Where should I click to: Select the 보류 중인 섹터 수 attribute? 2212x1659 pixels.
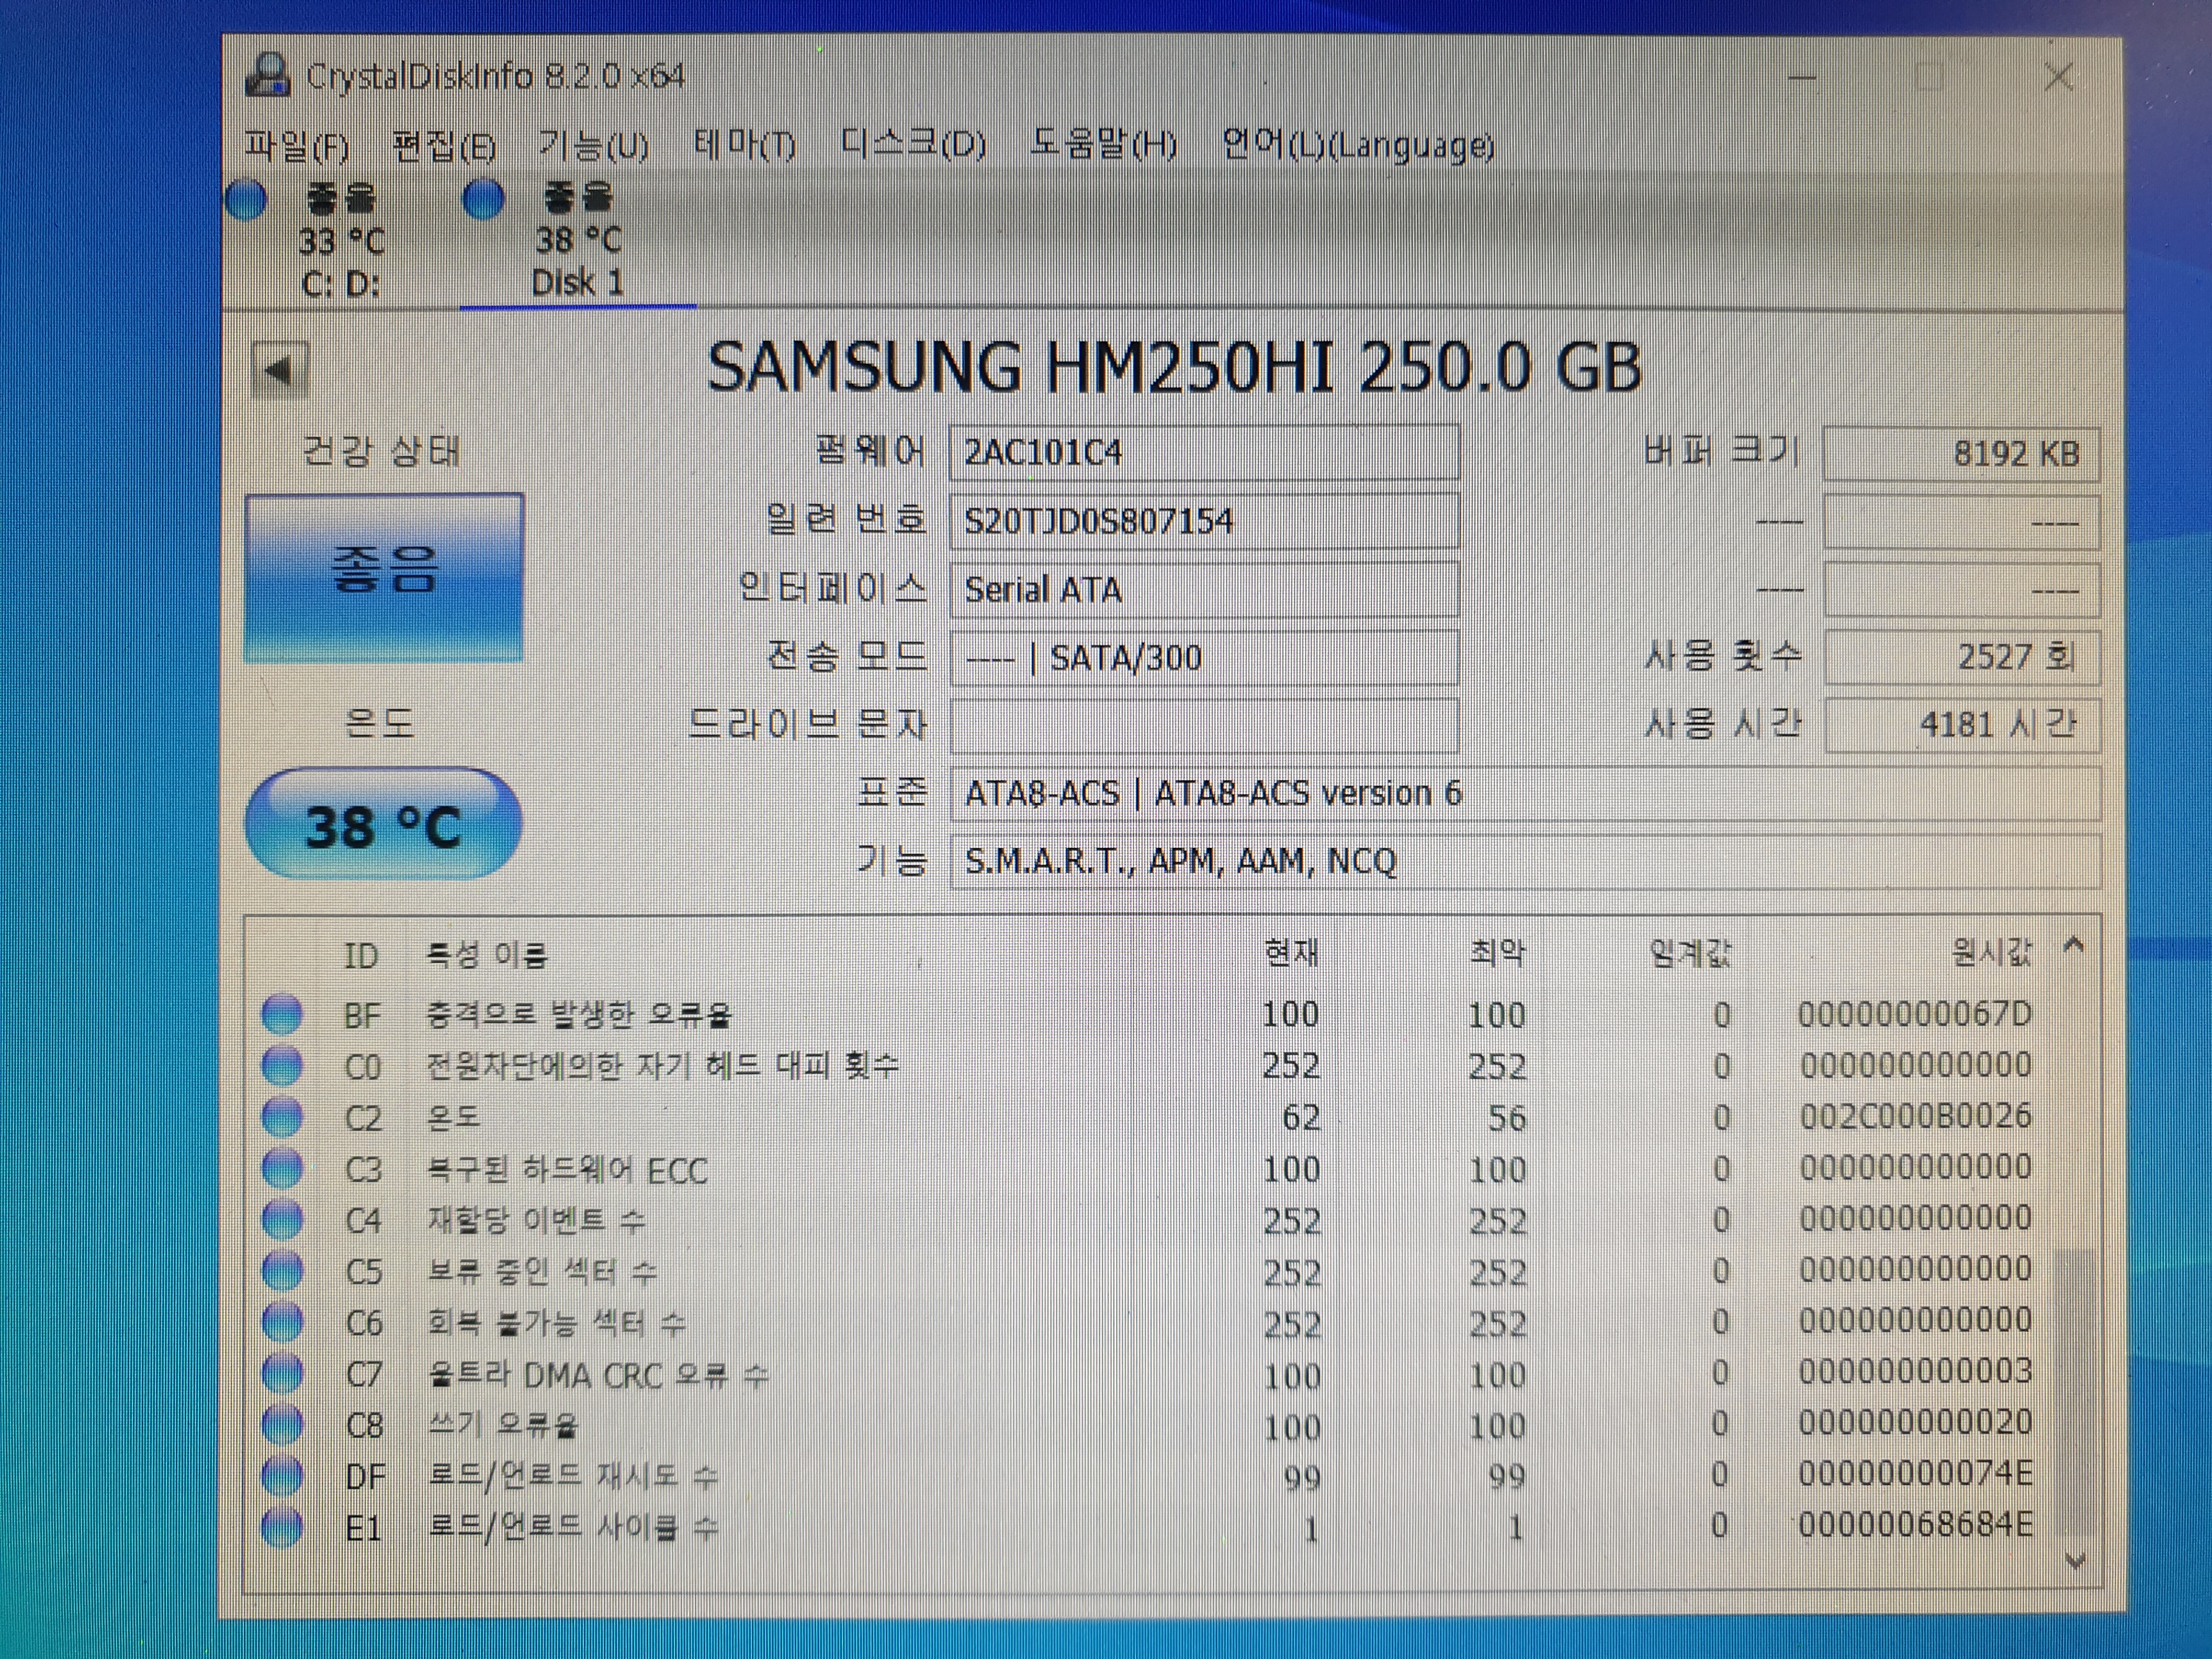click(x=542, y=1272)
